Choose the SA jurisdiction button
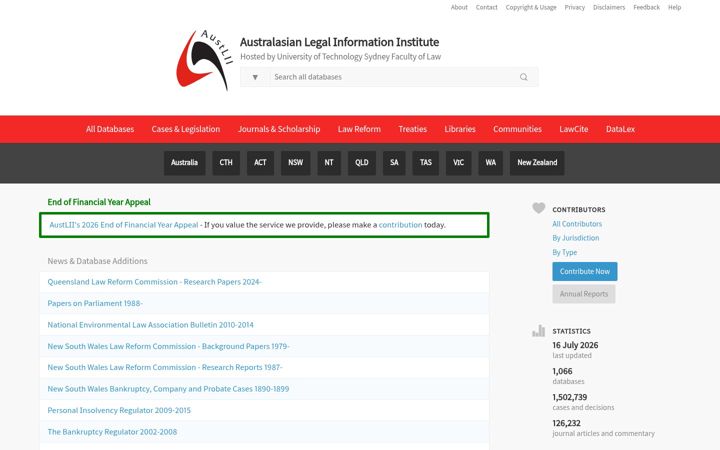The height and width of the screenshot is (450, 720). [x=394, y=163]
